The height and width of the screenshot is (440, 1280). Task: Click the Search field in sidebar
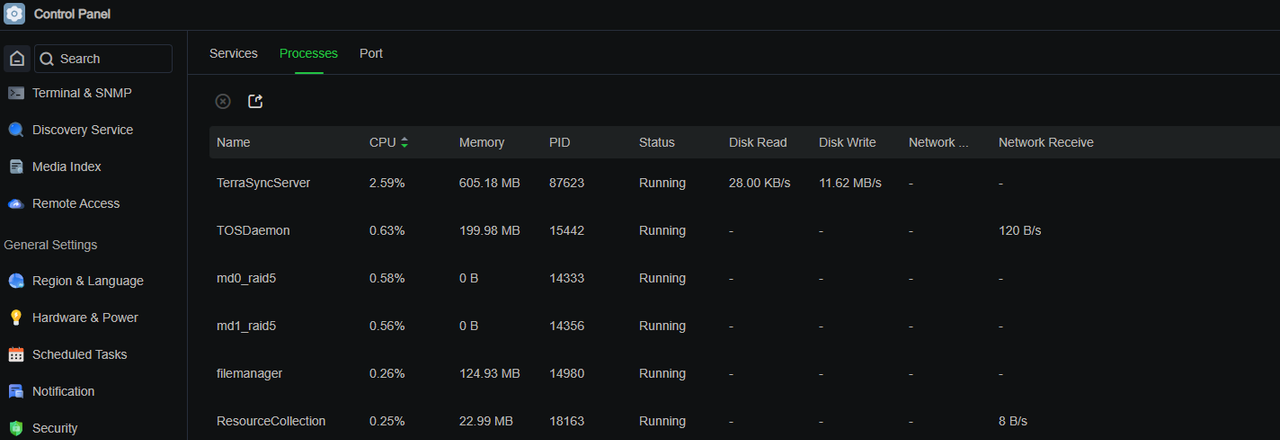pos(103,59)
